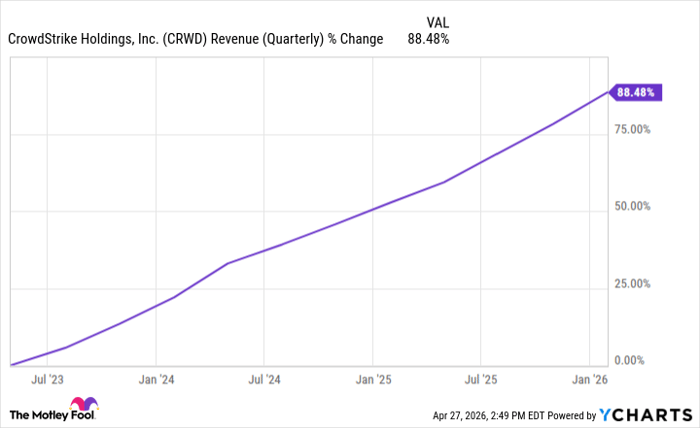The width and height of the screenshot is (700, 428).
Task: Click the Jan '25 x-axis label
Action: click(373, 380)
